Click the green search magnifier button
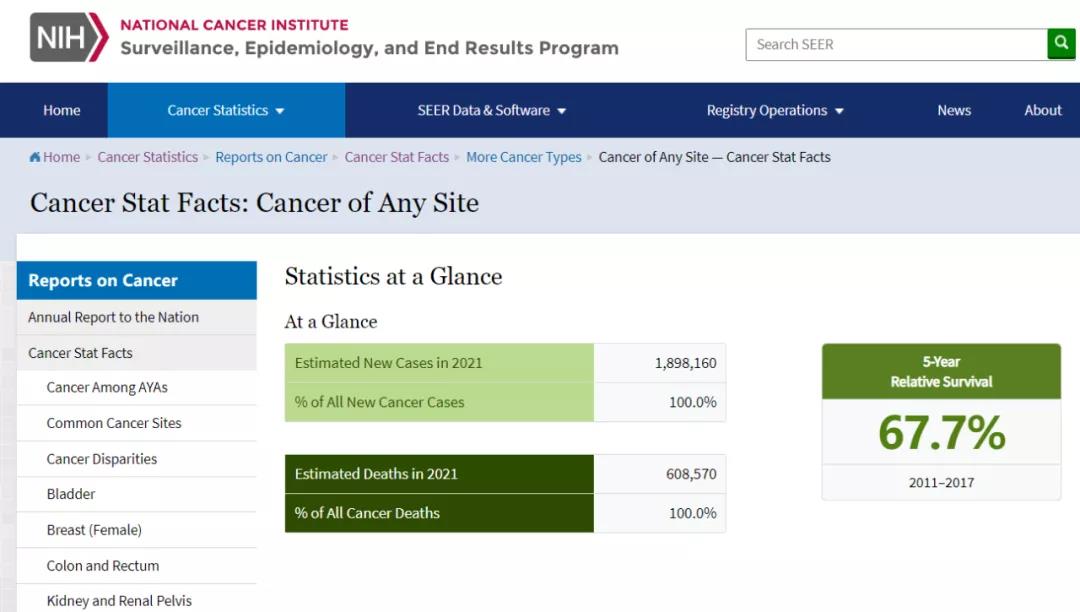 (x=1061, y=44)
